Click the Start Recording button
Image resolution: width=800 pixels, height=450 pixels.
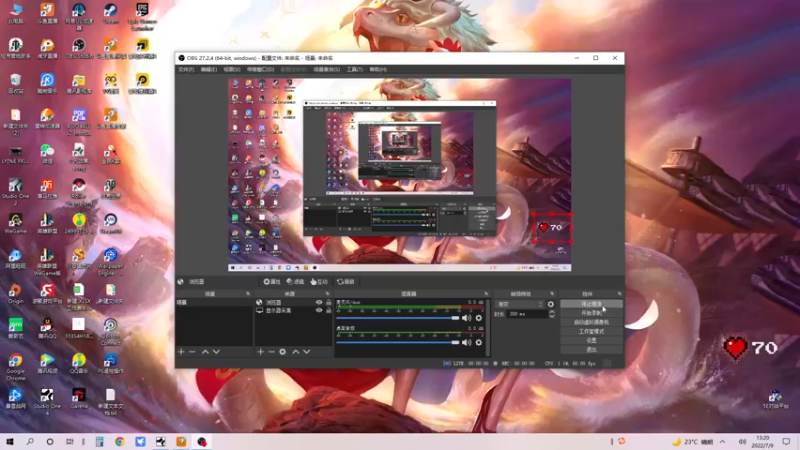click(x=591, y=313)
